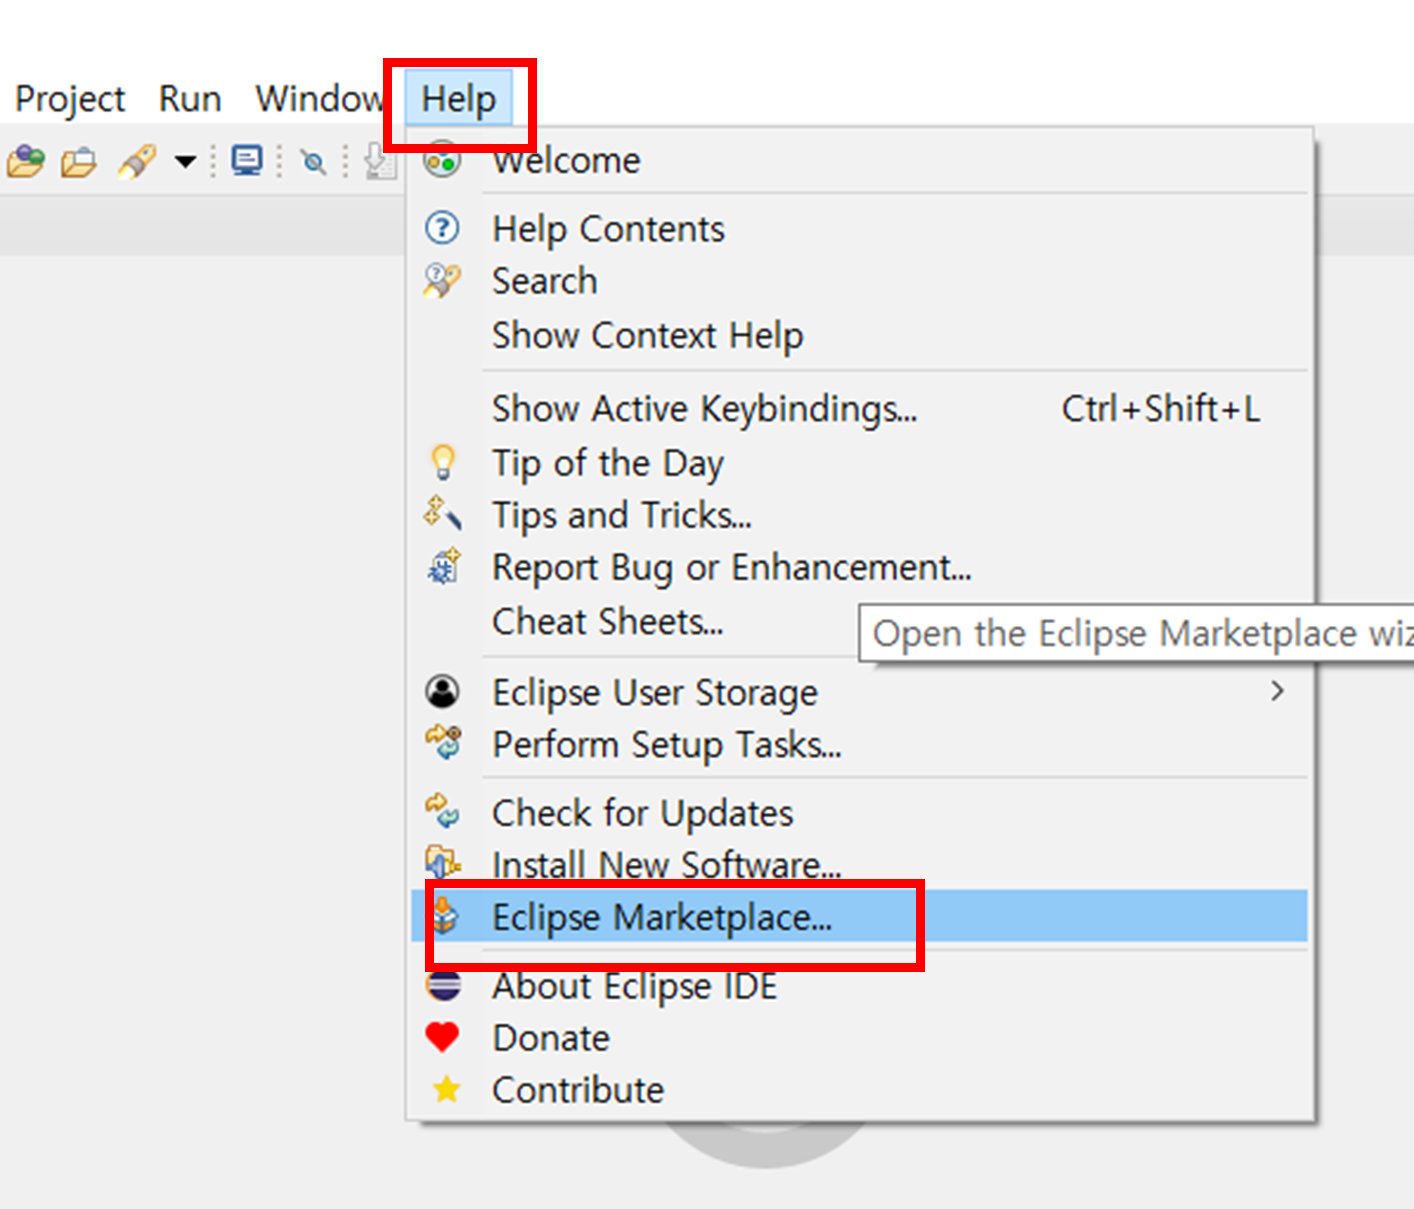The image size is (1414, 1209).
Task: Click the Perform Setup Tasks icon
Action: (443, 743)
